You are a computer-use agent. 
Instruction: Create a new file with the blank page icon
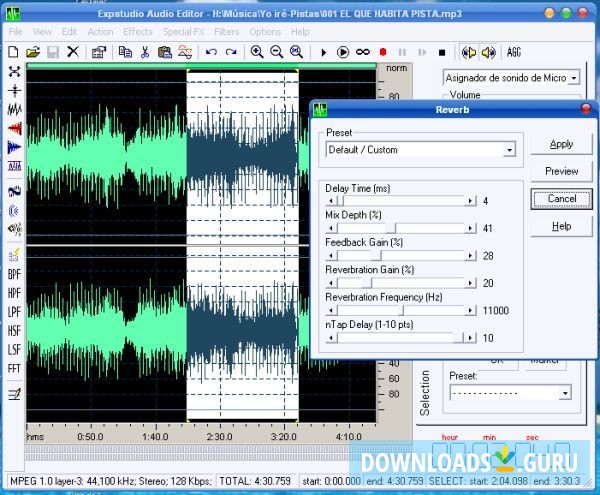click(x=13, y=52)
